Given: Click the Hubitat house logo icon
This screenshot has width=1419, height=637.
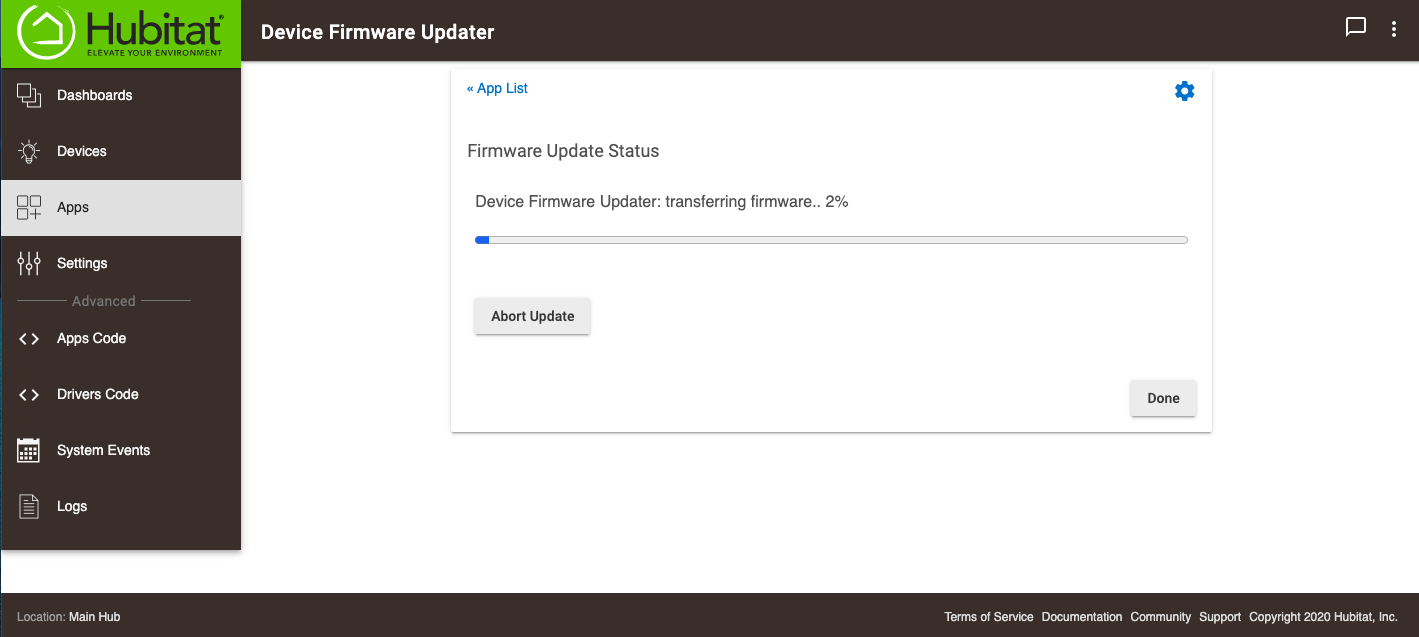Looking at the screenshot, I should 47,32.
